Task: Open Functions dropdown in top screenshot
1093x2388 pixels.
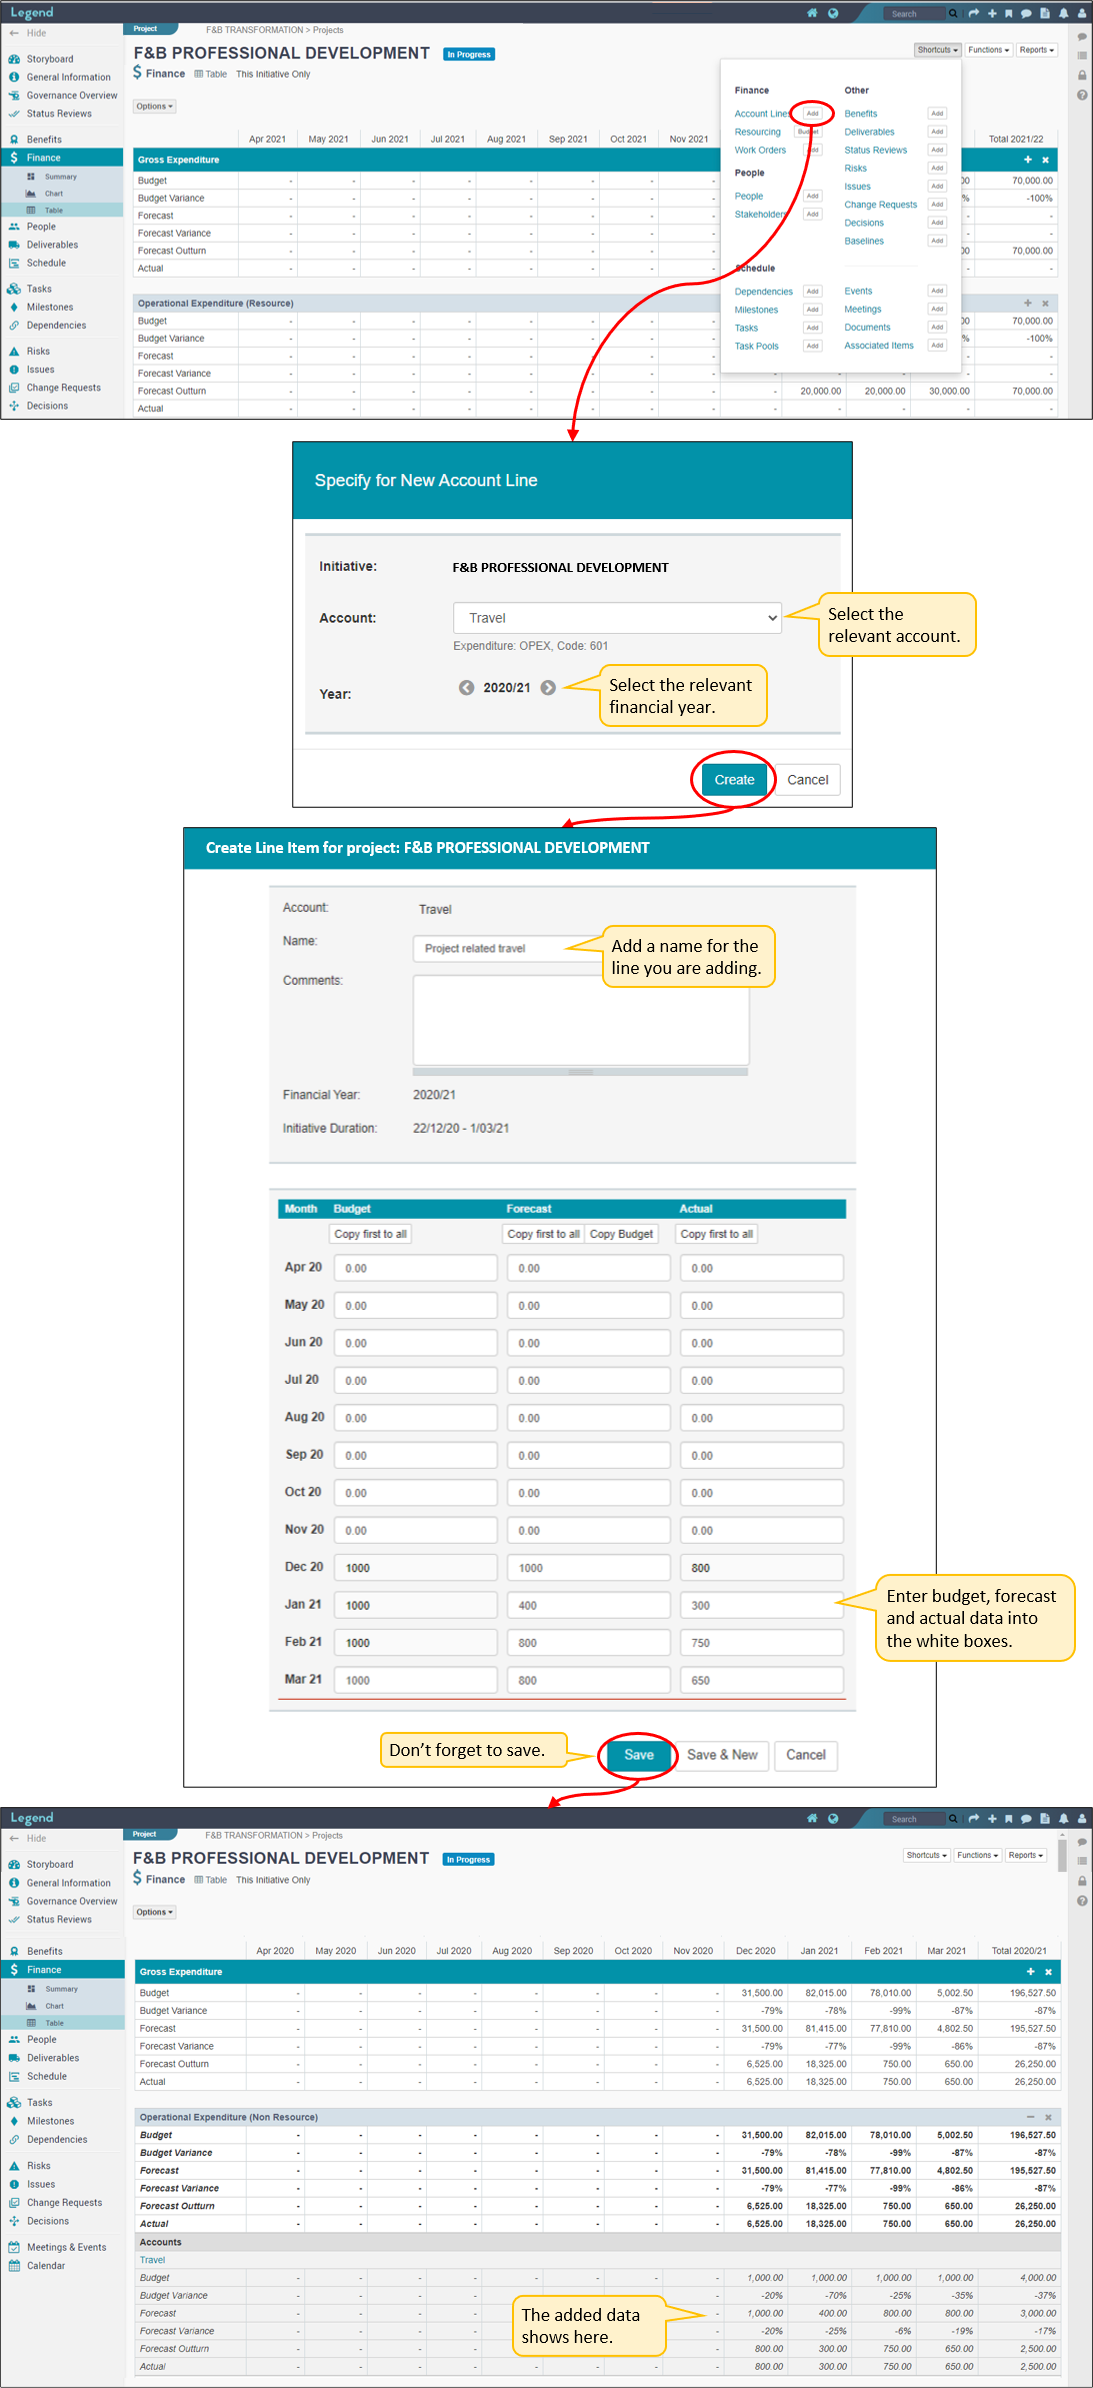Action: [x=988, y=50]
